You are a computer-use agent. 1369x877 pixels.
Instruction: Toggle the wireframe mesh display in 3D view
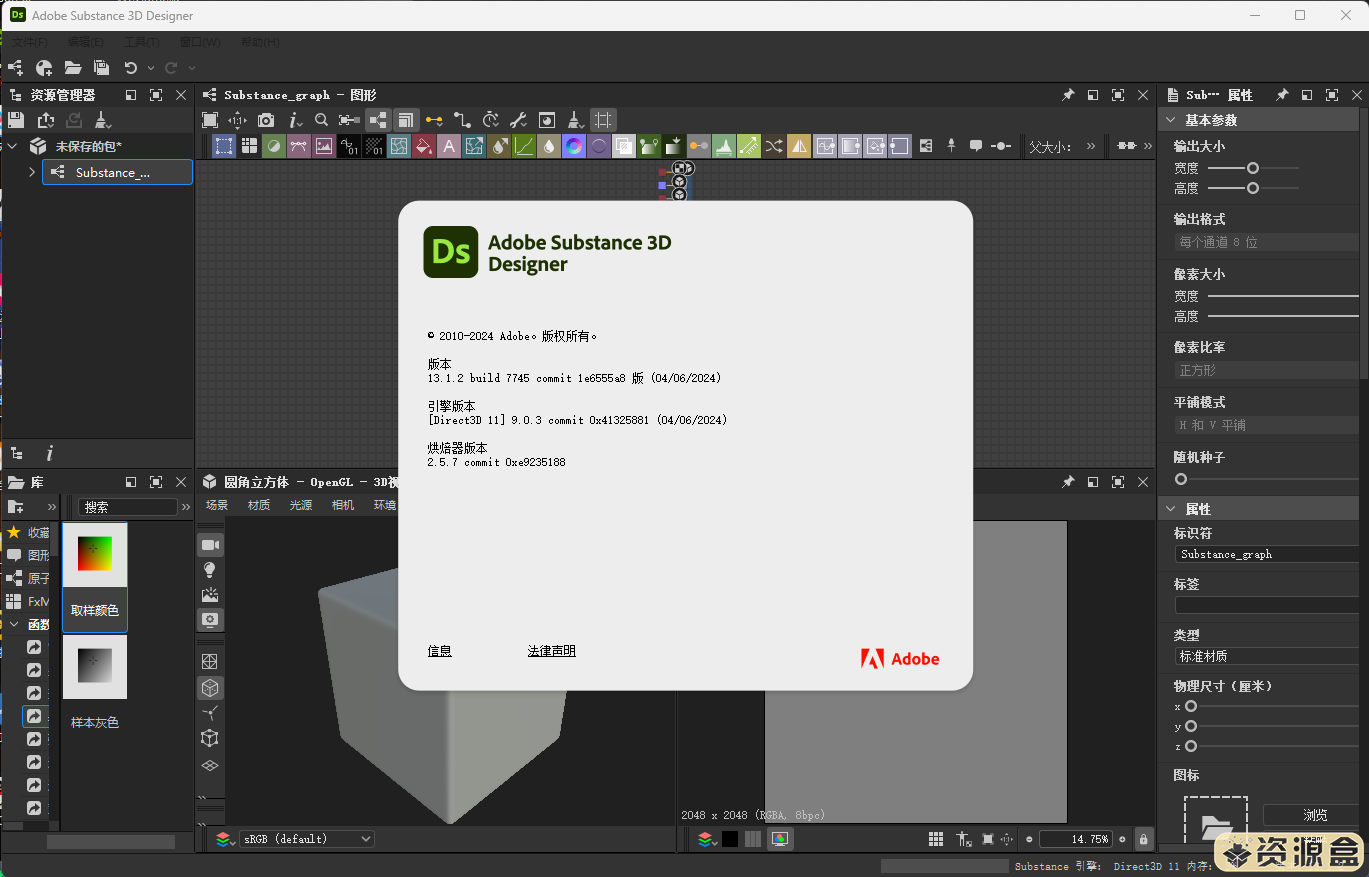(x=210, y=662)
